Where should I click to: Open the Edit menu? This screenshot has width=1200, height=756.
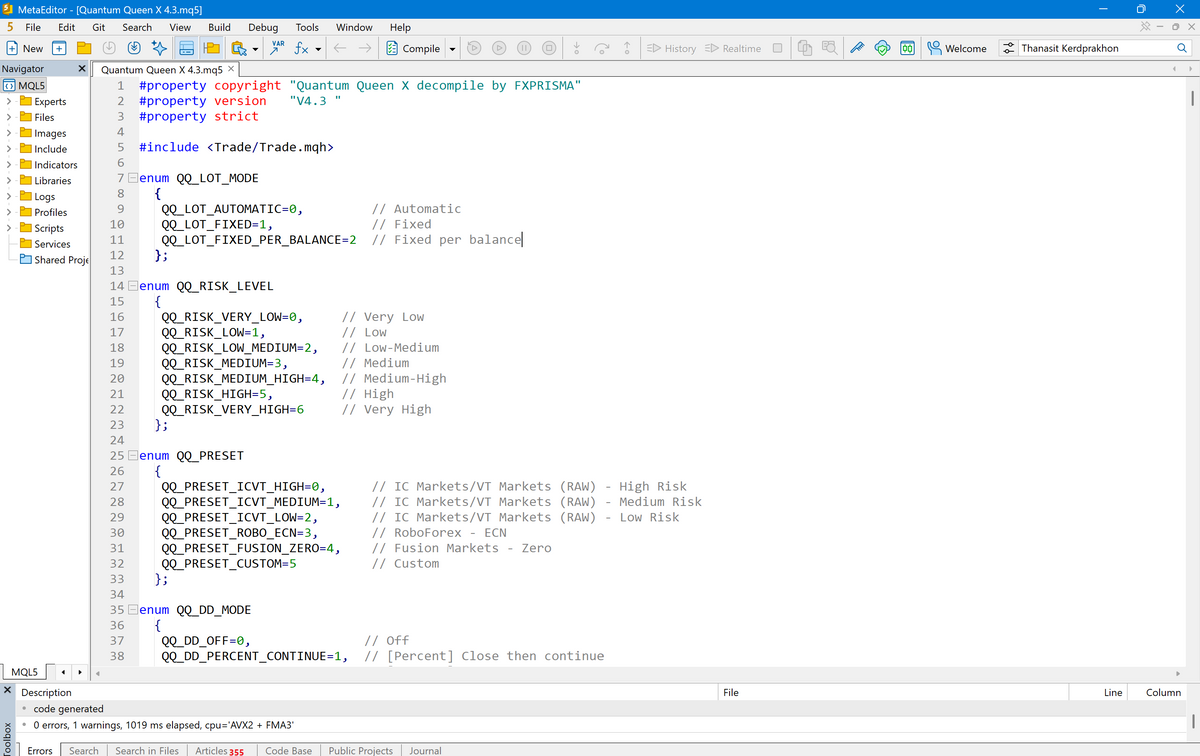(x=67, y=27)
